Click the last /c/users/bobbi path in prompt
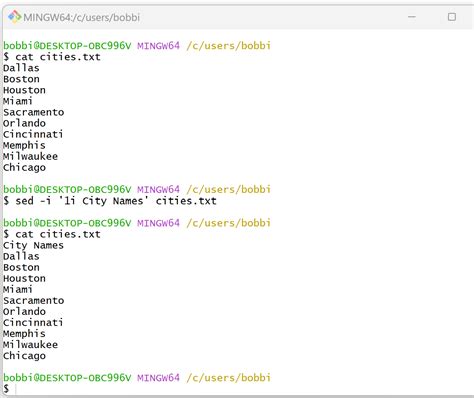Image resolution: width=474 pixels, height=398 pixels. point(228,378)
